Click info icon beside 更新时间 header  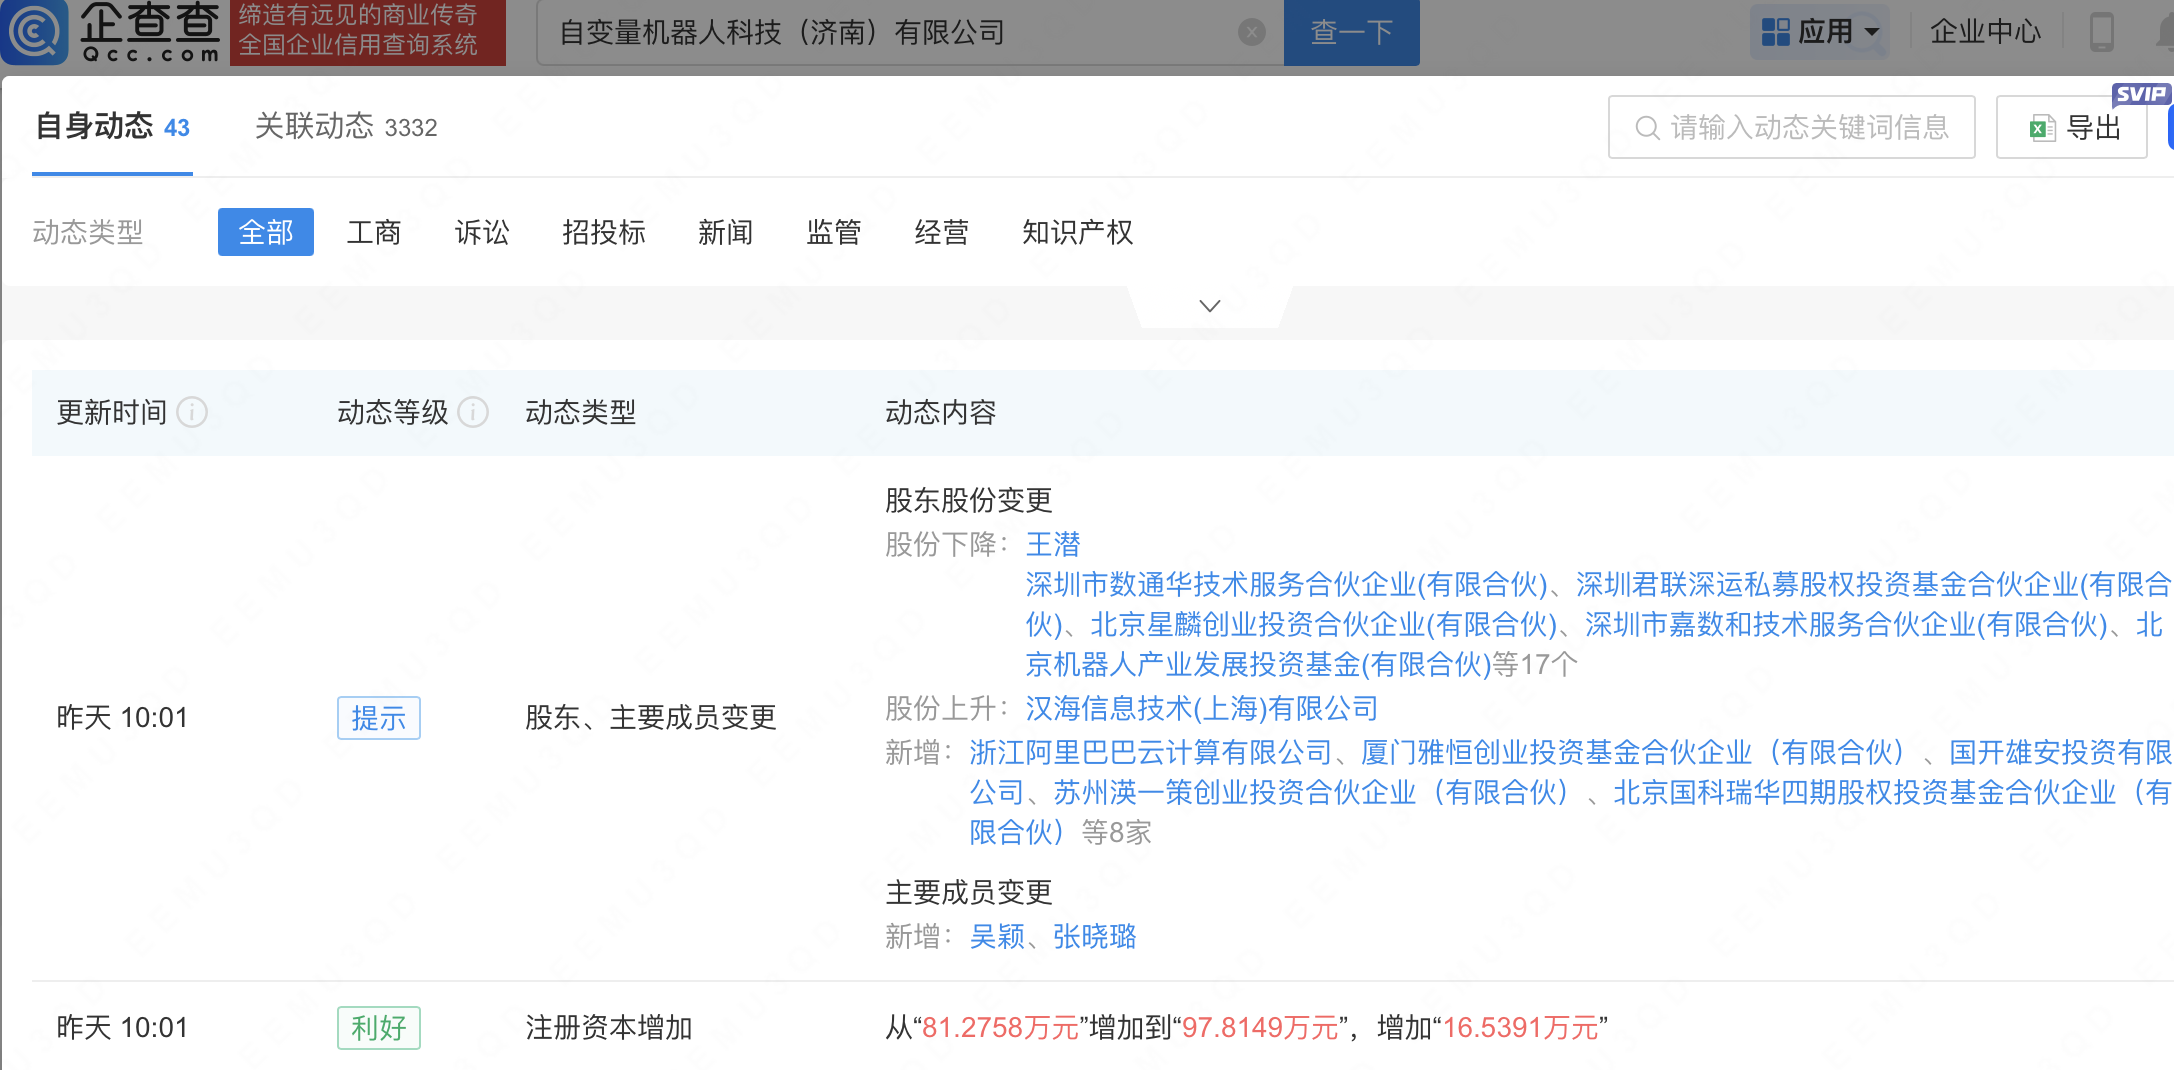pos(192,412)
